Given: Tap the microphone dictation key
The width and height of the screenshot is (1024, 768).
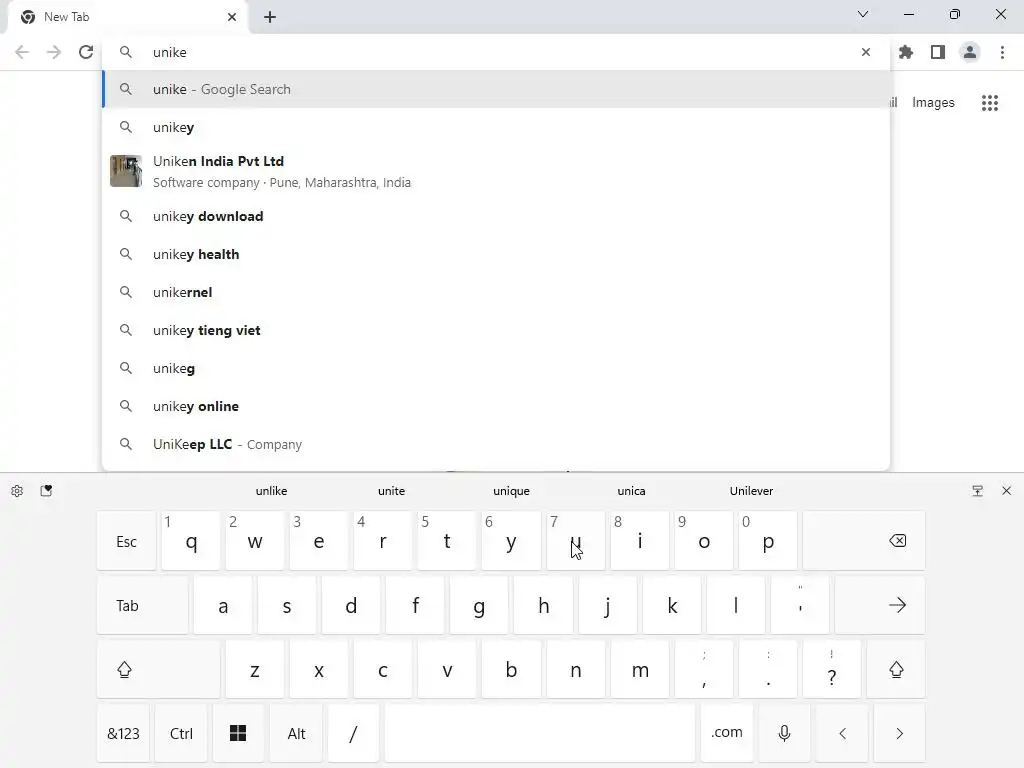Looking at the screenshot, I should (784, 733).
